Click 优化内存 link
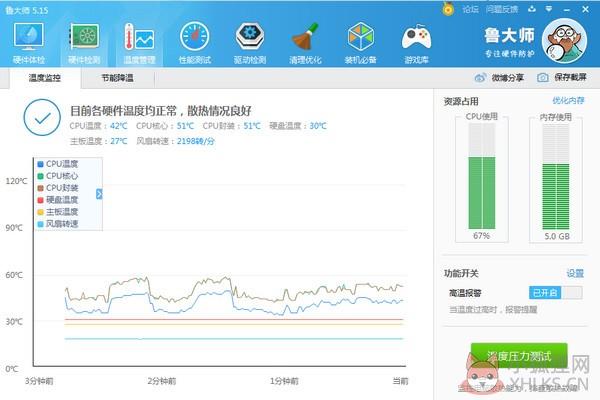 (x=568, y=101)
